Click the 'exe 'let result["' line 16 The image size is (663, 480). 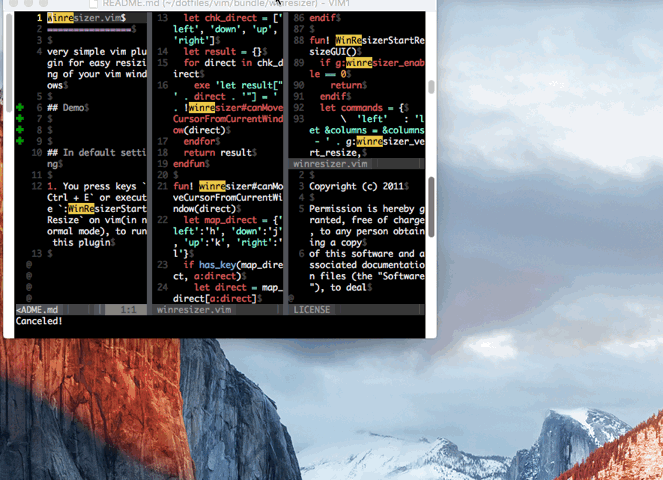pyautogui.click(x=238, y=85)
